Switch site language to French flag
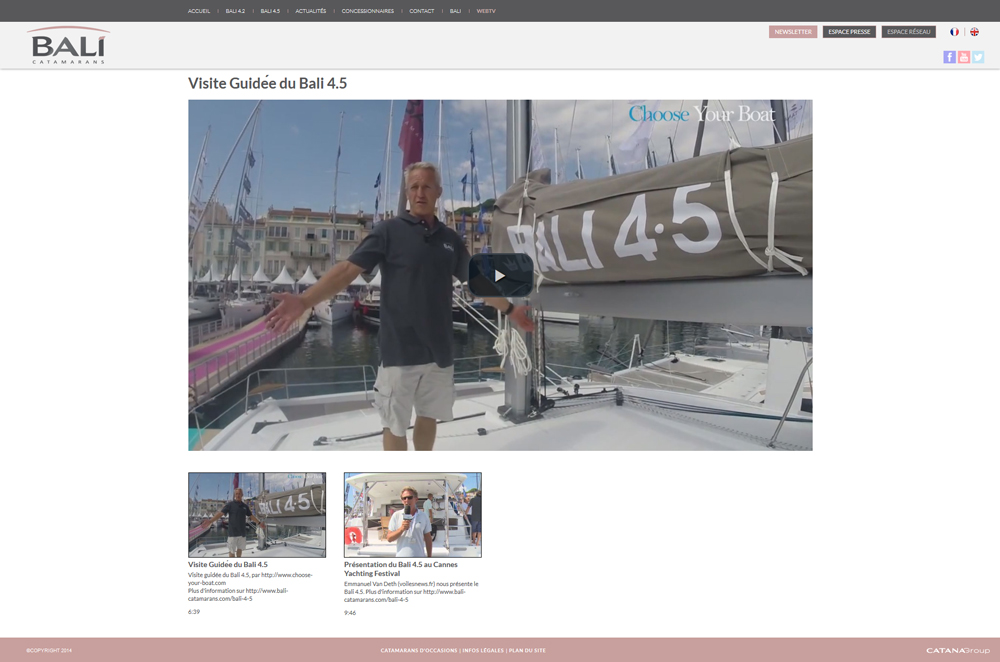 pyautogui.click(x=954, y=32)
